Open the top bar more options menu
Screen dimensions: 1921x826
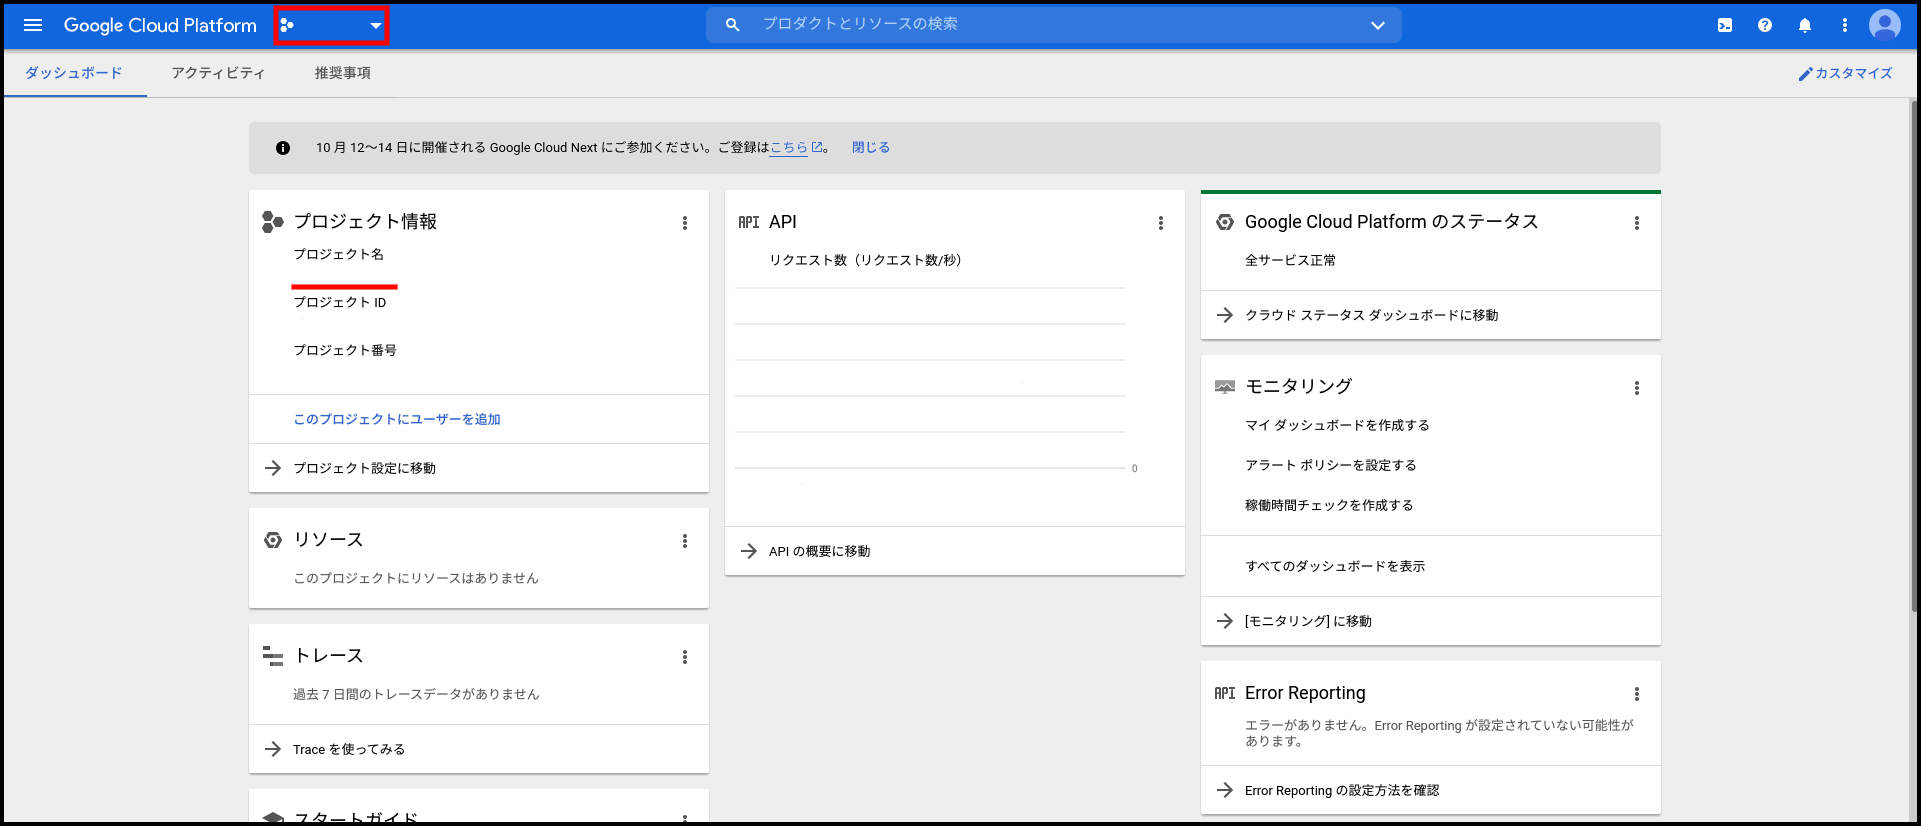(1845, 25)
